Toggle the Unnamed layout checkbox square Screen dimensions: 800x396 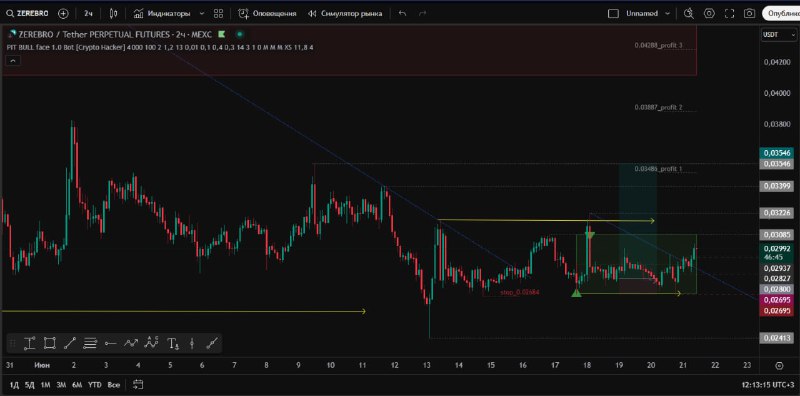click(613, 14)
